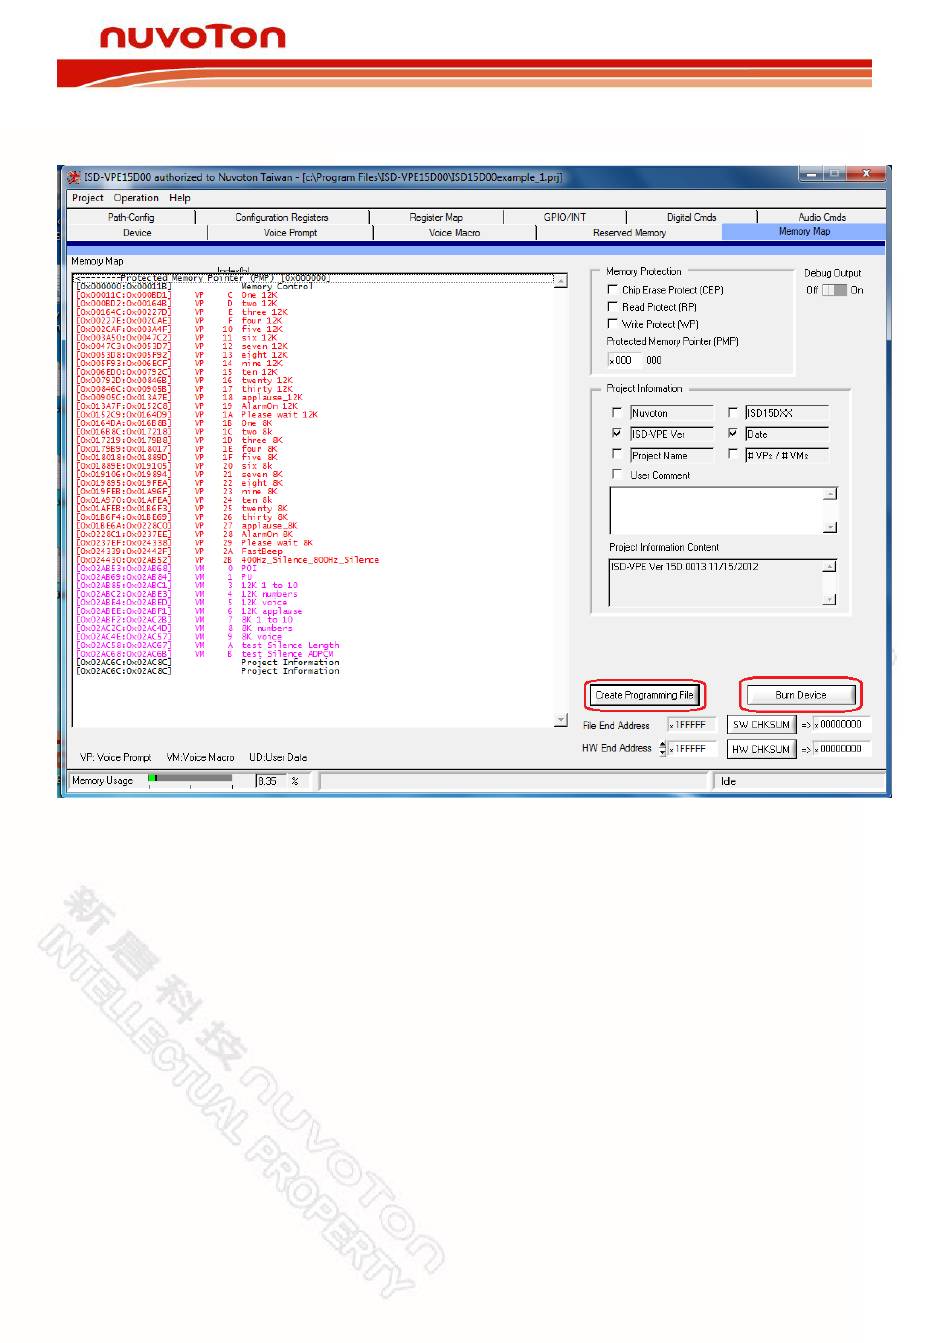
Task: Click the ISD-VPE15D00 application icon in title bar
Action: pyautogui.click(x=74, y=177)
